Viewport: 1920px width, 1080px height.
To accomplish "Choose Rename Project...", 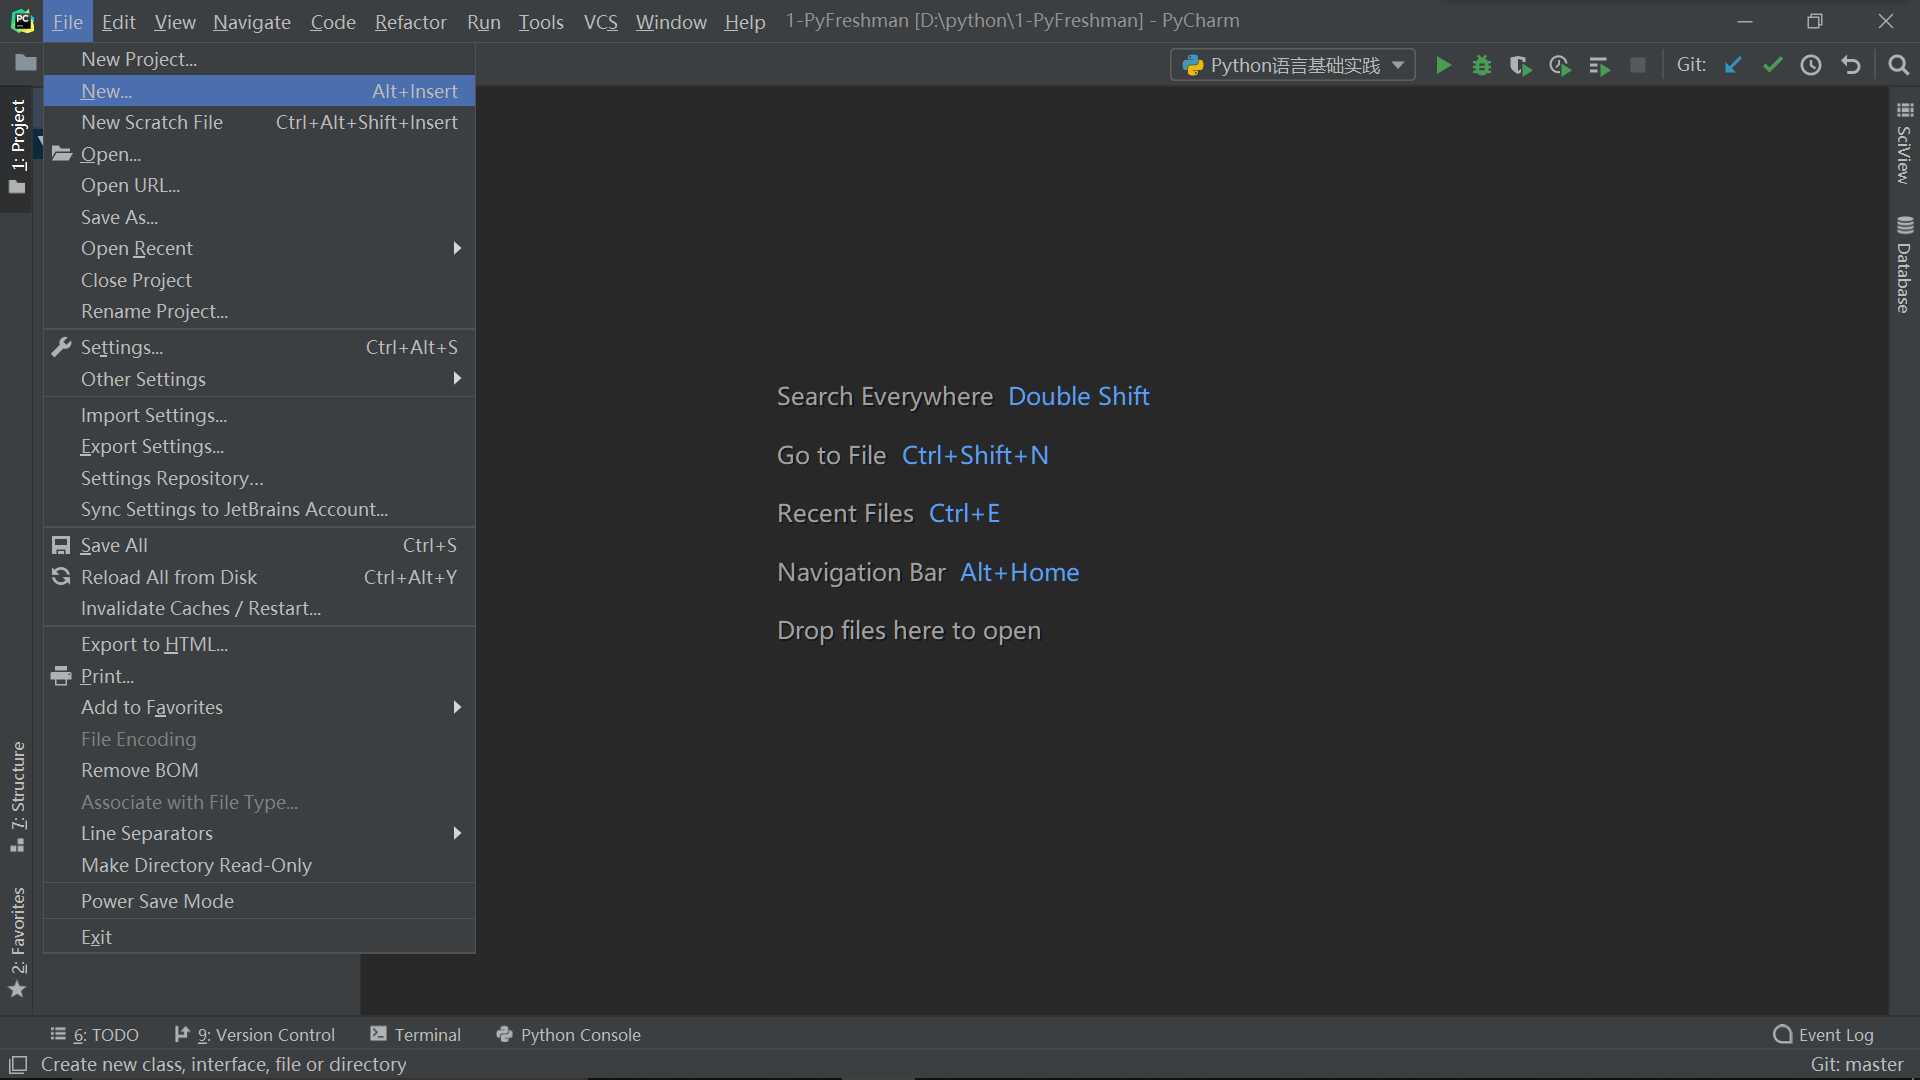I will [259, 311].
